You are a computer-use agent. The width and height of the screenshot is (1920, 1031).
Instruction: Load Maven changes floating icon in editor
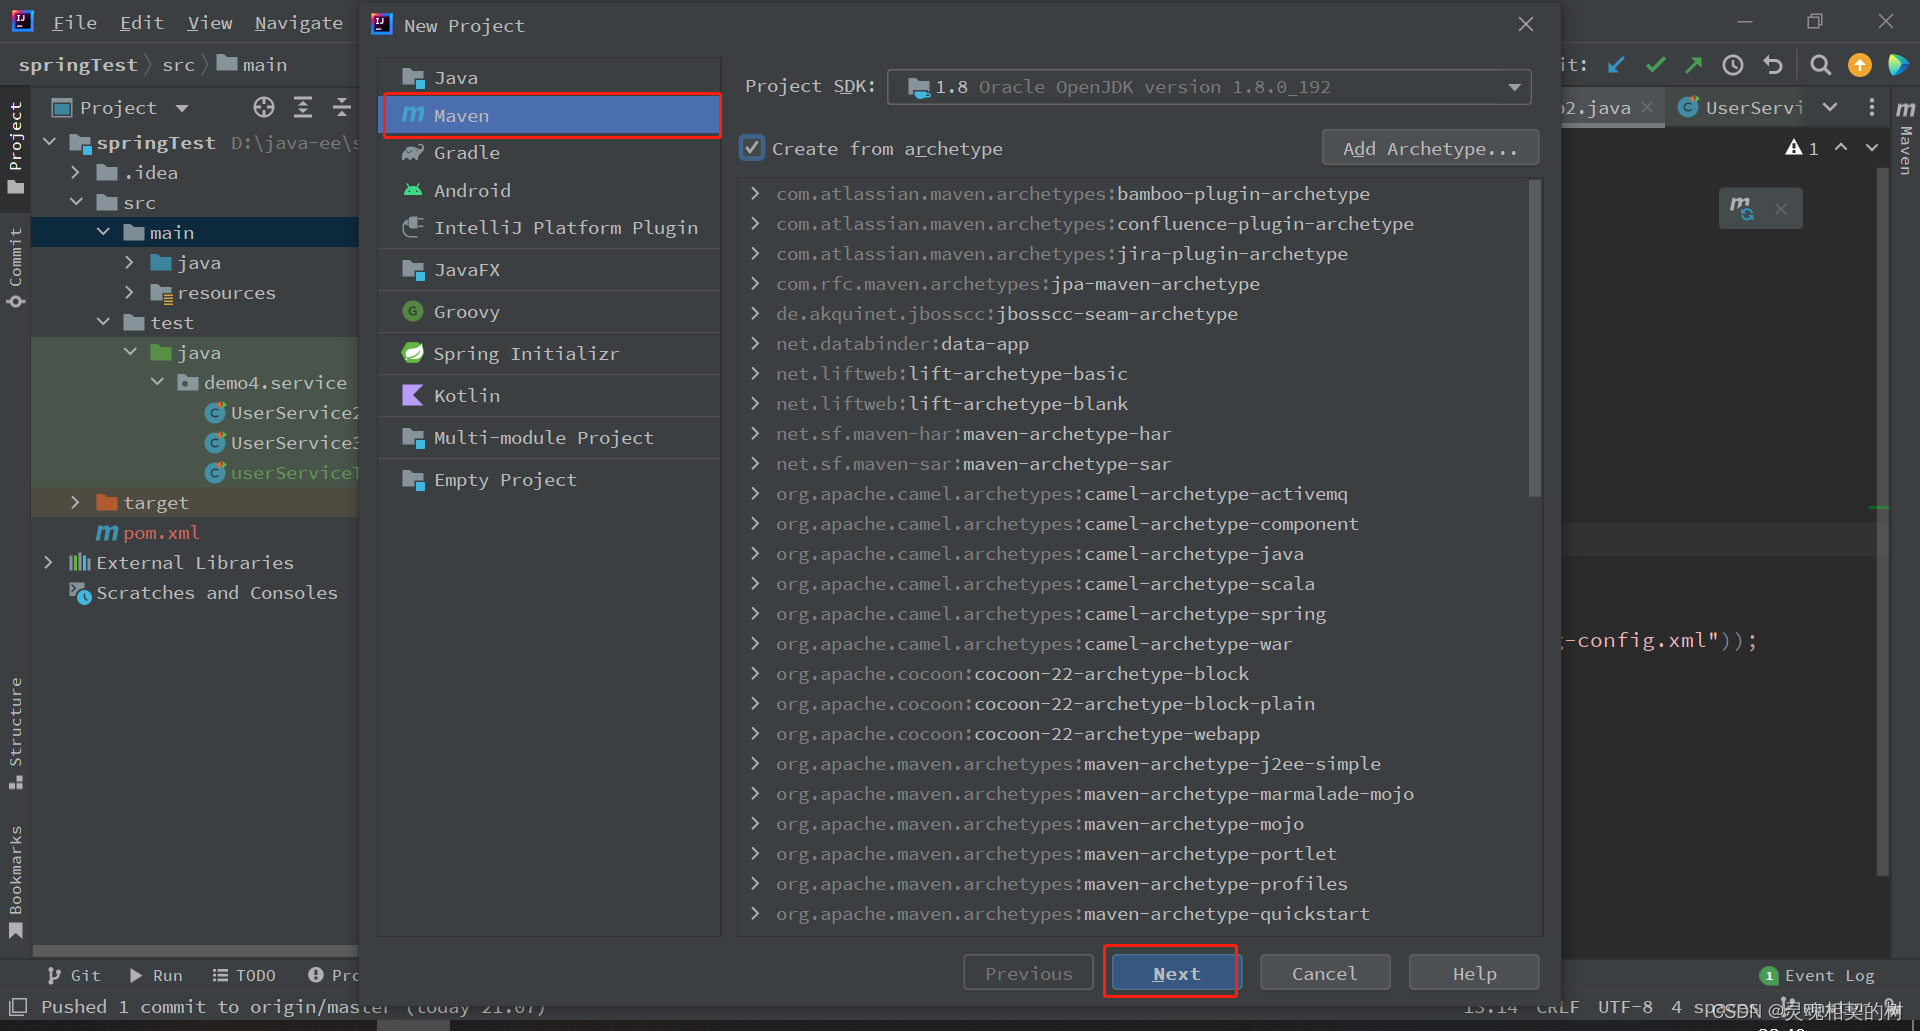1742,208
